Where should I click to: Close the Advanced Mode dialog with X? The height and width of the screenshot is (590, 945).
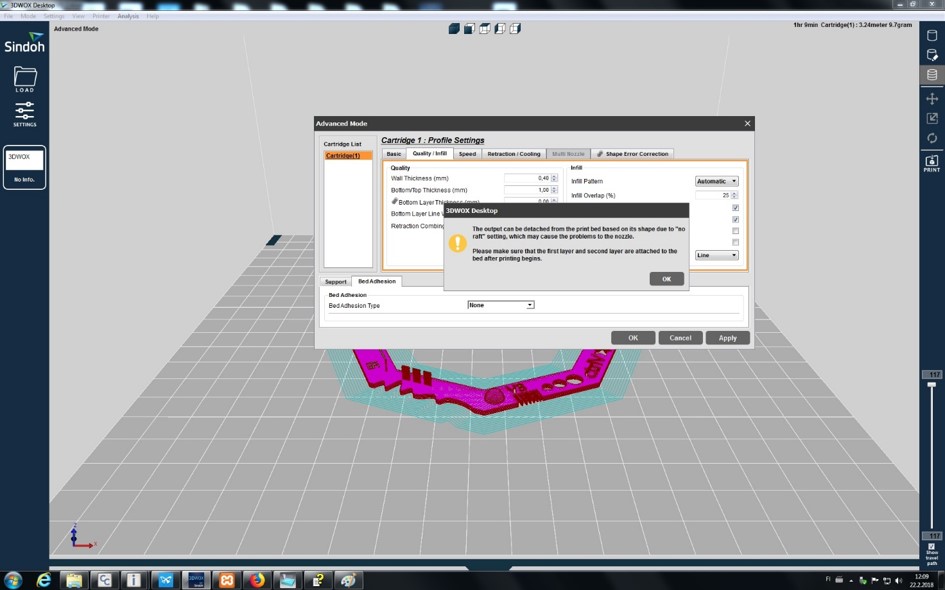click(747, 123)
